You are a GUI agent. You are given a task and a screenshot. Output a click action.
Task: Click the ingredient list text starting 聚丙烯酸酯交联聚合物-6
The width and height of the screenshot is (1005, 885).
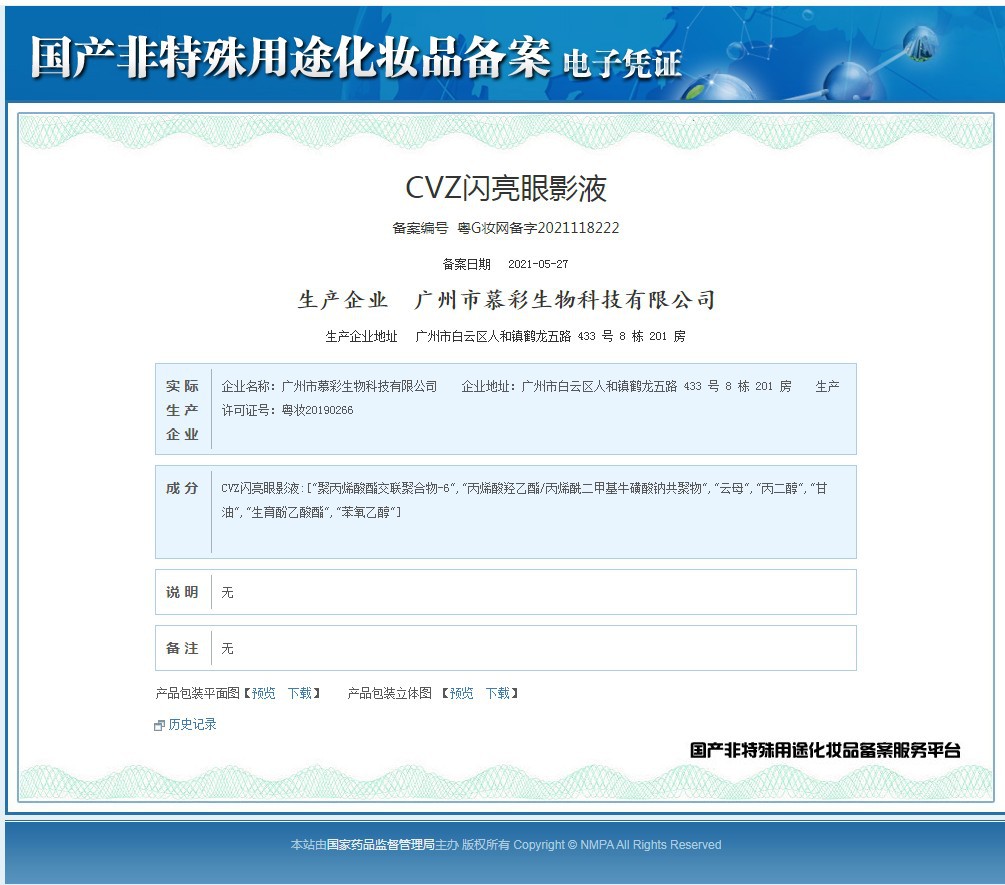click(x=524, y=500)
